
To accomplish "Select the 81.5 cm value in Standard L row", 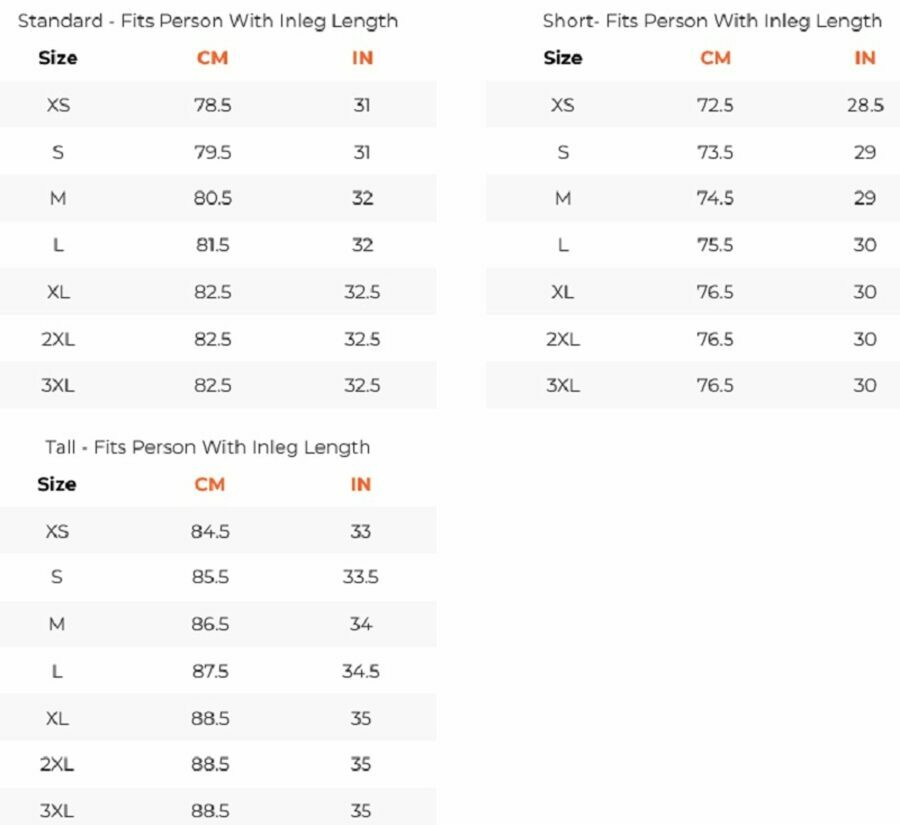I will coord(212,245).
